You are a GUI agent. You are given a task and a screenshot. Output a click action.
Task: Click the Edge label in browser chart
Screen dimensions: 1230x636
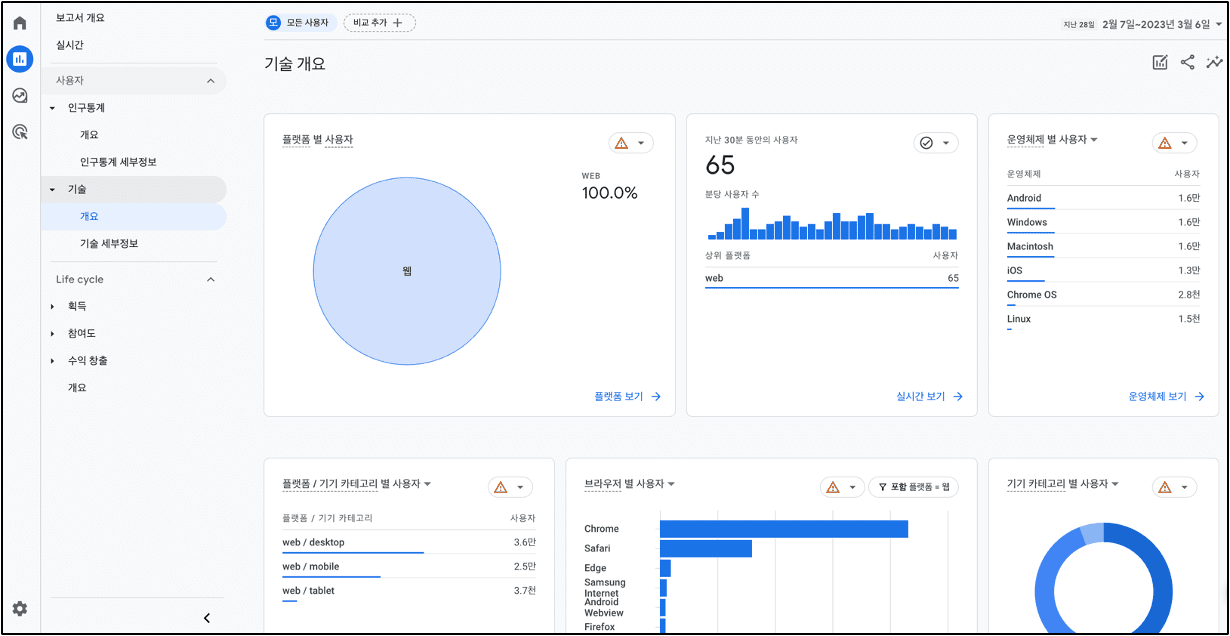point(595,568)
